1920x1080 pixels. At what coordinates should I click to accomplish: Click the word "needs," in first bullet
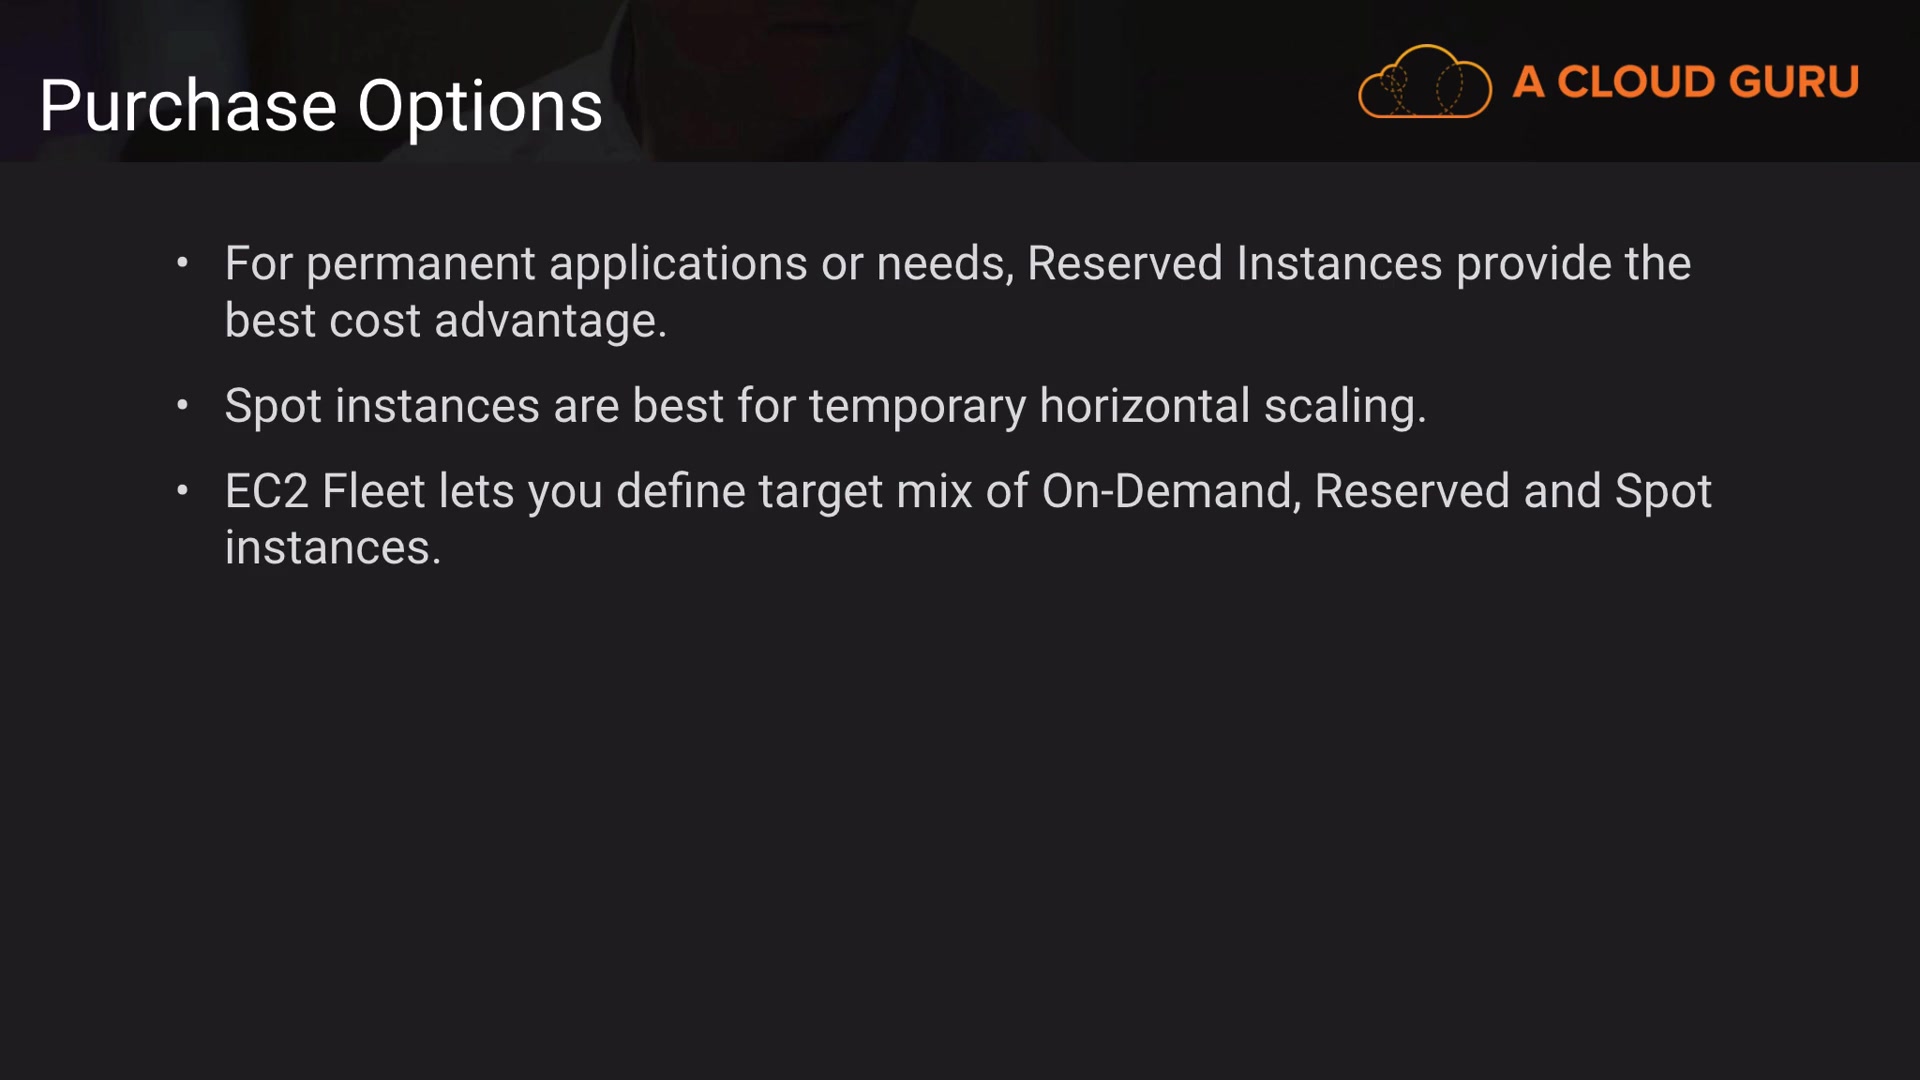pos(945,264)
